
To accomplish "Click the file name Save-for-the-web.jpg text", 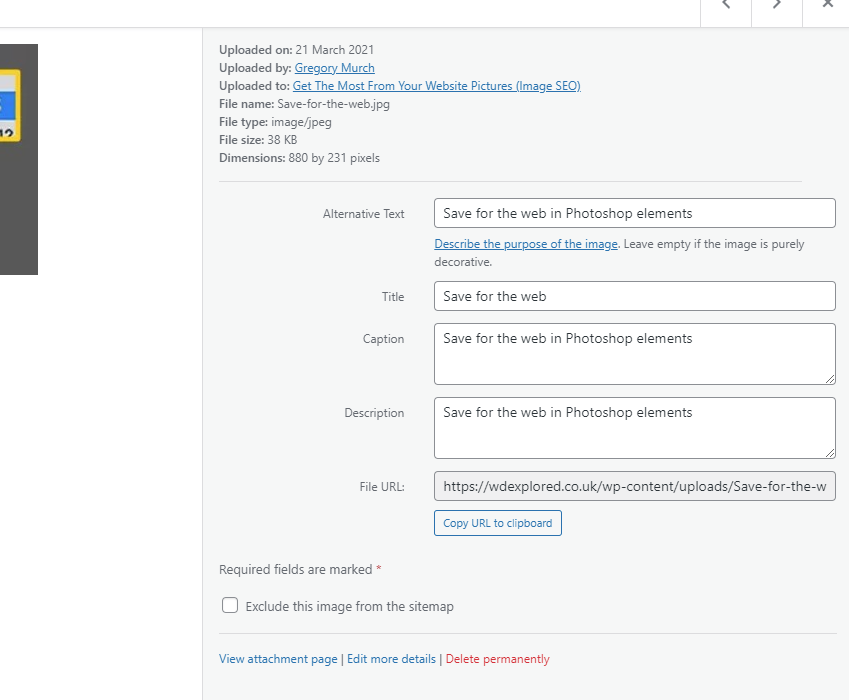I will pos(334,104).
